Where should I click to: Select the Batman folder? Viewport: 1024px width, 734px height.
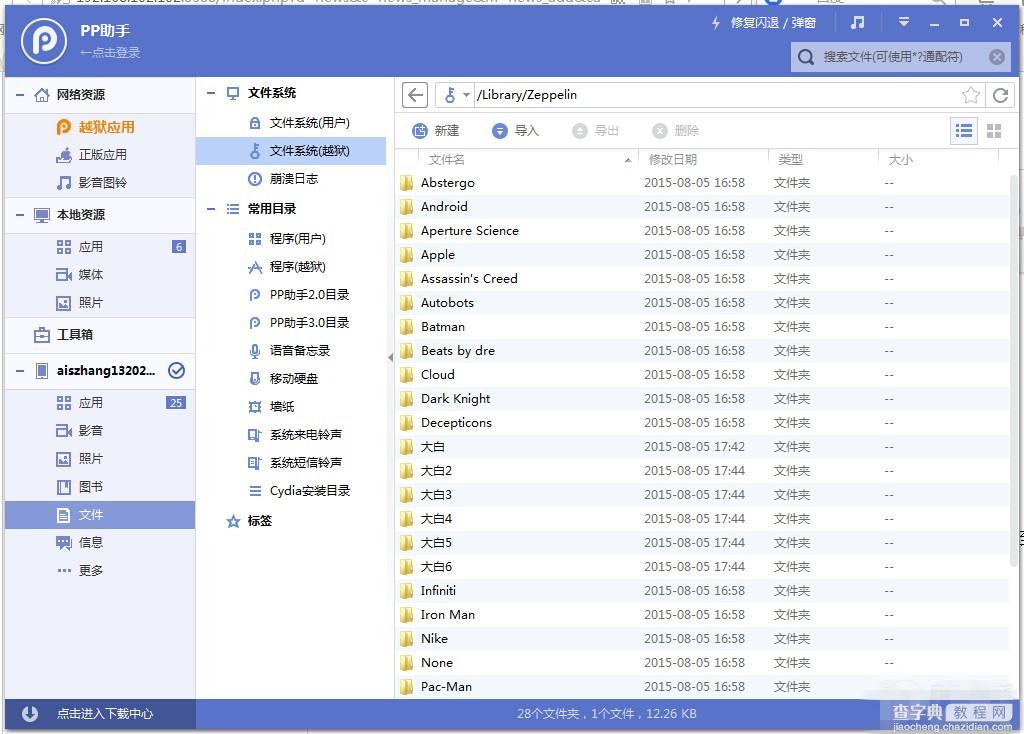click(704, 327)
